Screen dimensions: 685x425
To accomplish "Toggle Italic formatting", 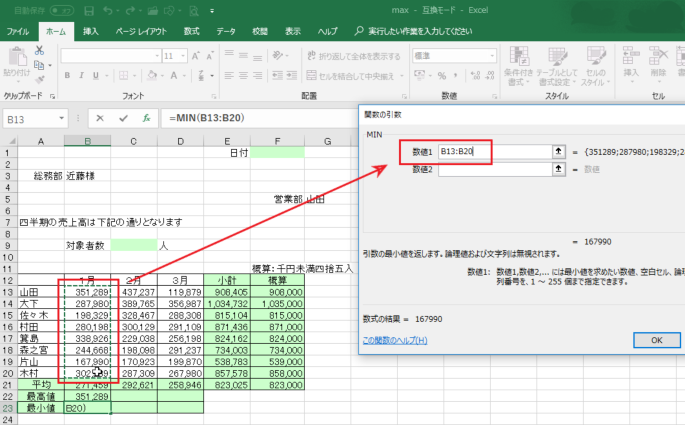I will (x=81, y=76).
